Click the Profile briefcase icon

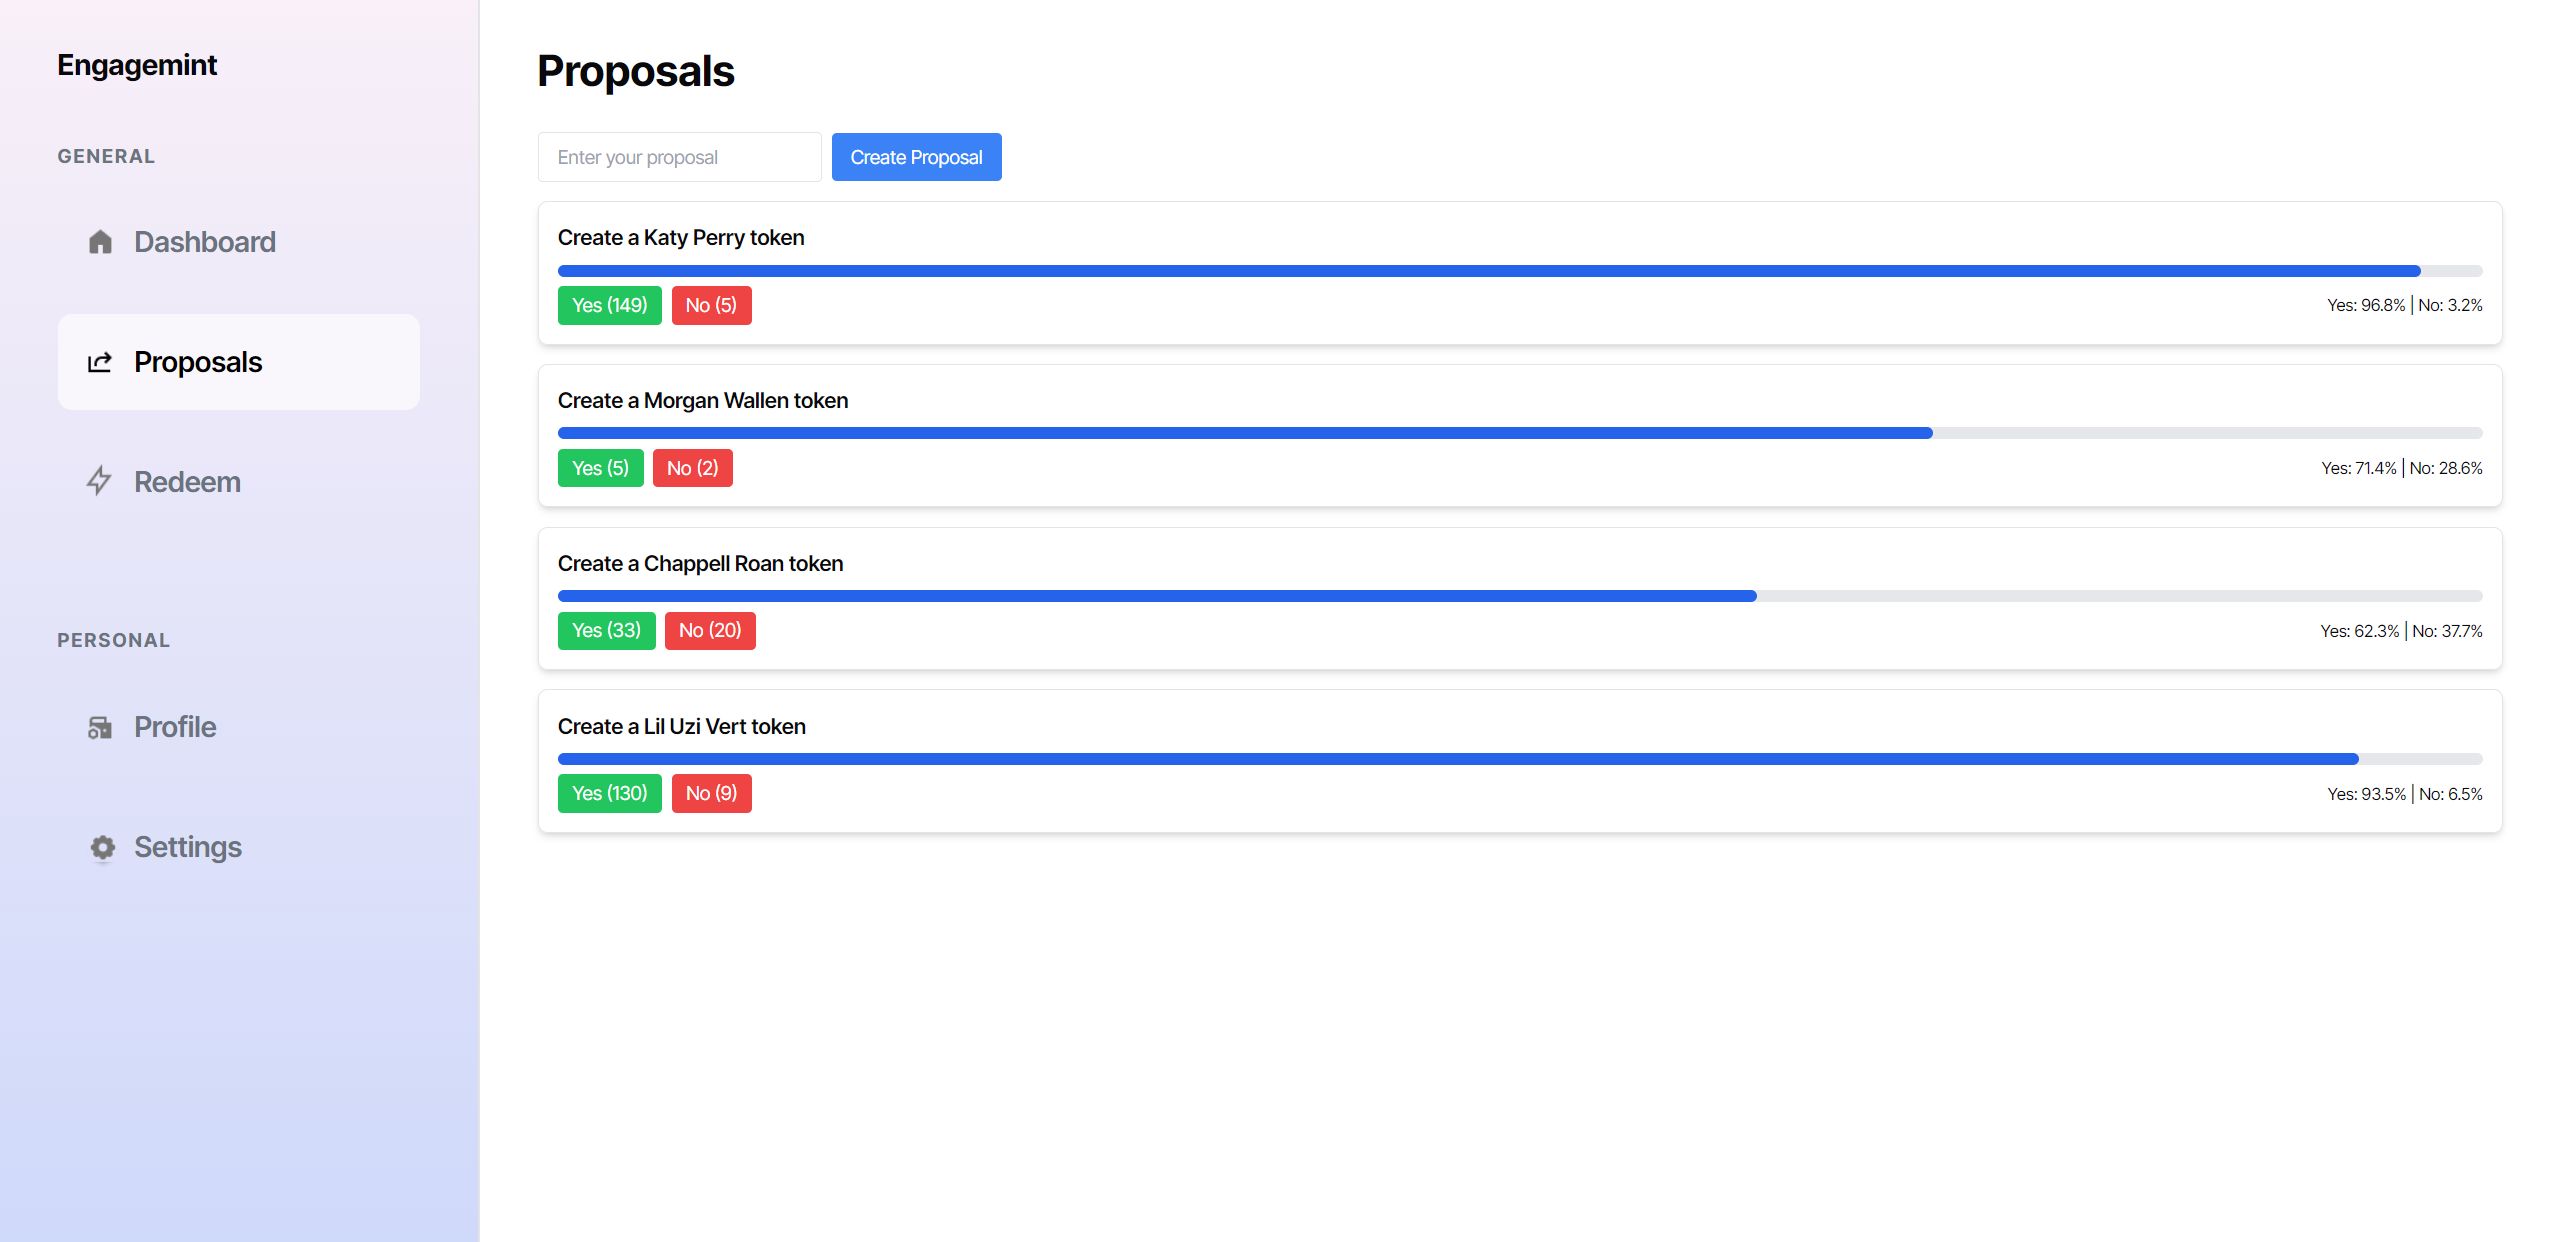pyautogui.click(x=101, y=725)
